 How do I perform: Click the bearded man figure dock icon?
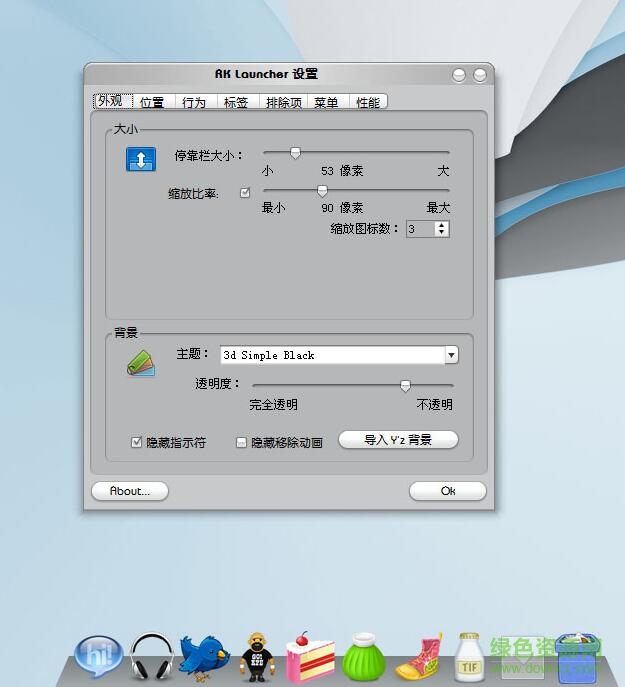[256, 657]
